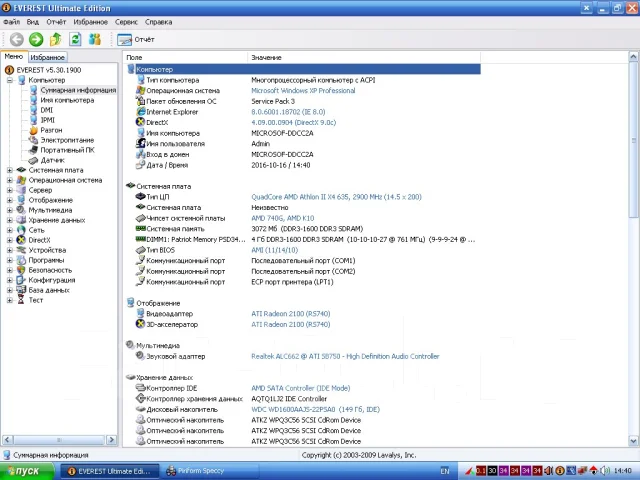Open Microsoft Windows XP Professional link
The image size is (640, 480).
pos(303,91)
